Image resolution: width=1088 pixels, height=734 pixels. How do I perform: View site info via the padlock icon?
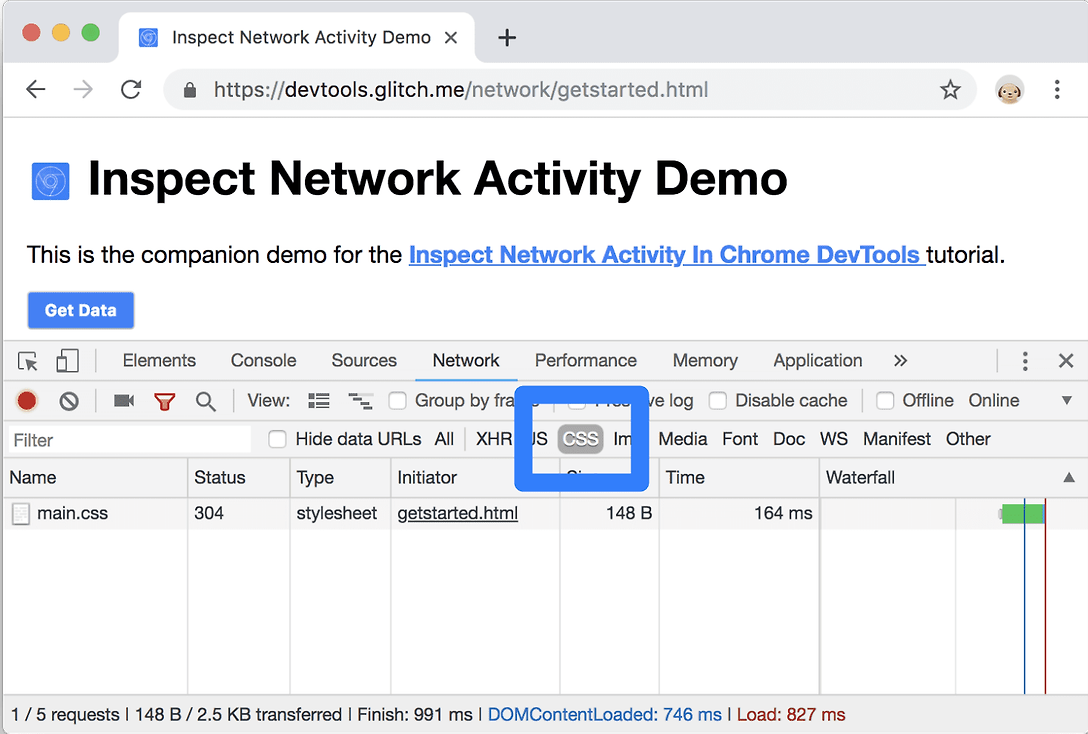189,90
